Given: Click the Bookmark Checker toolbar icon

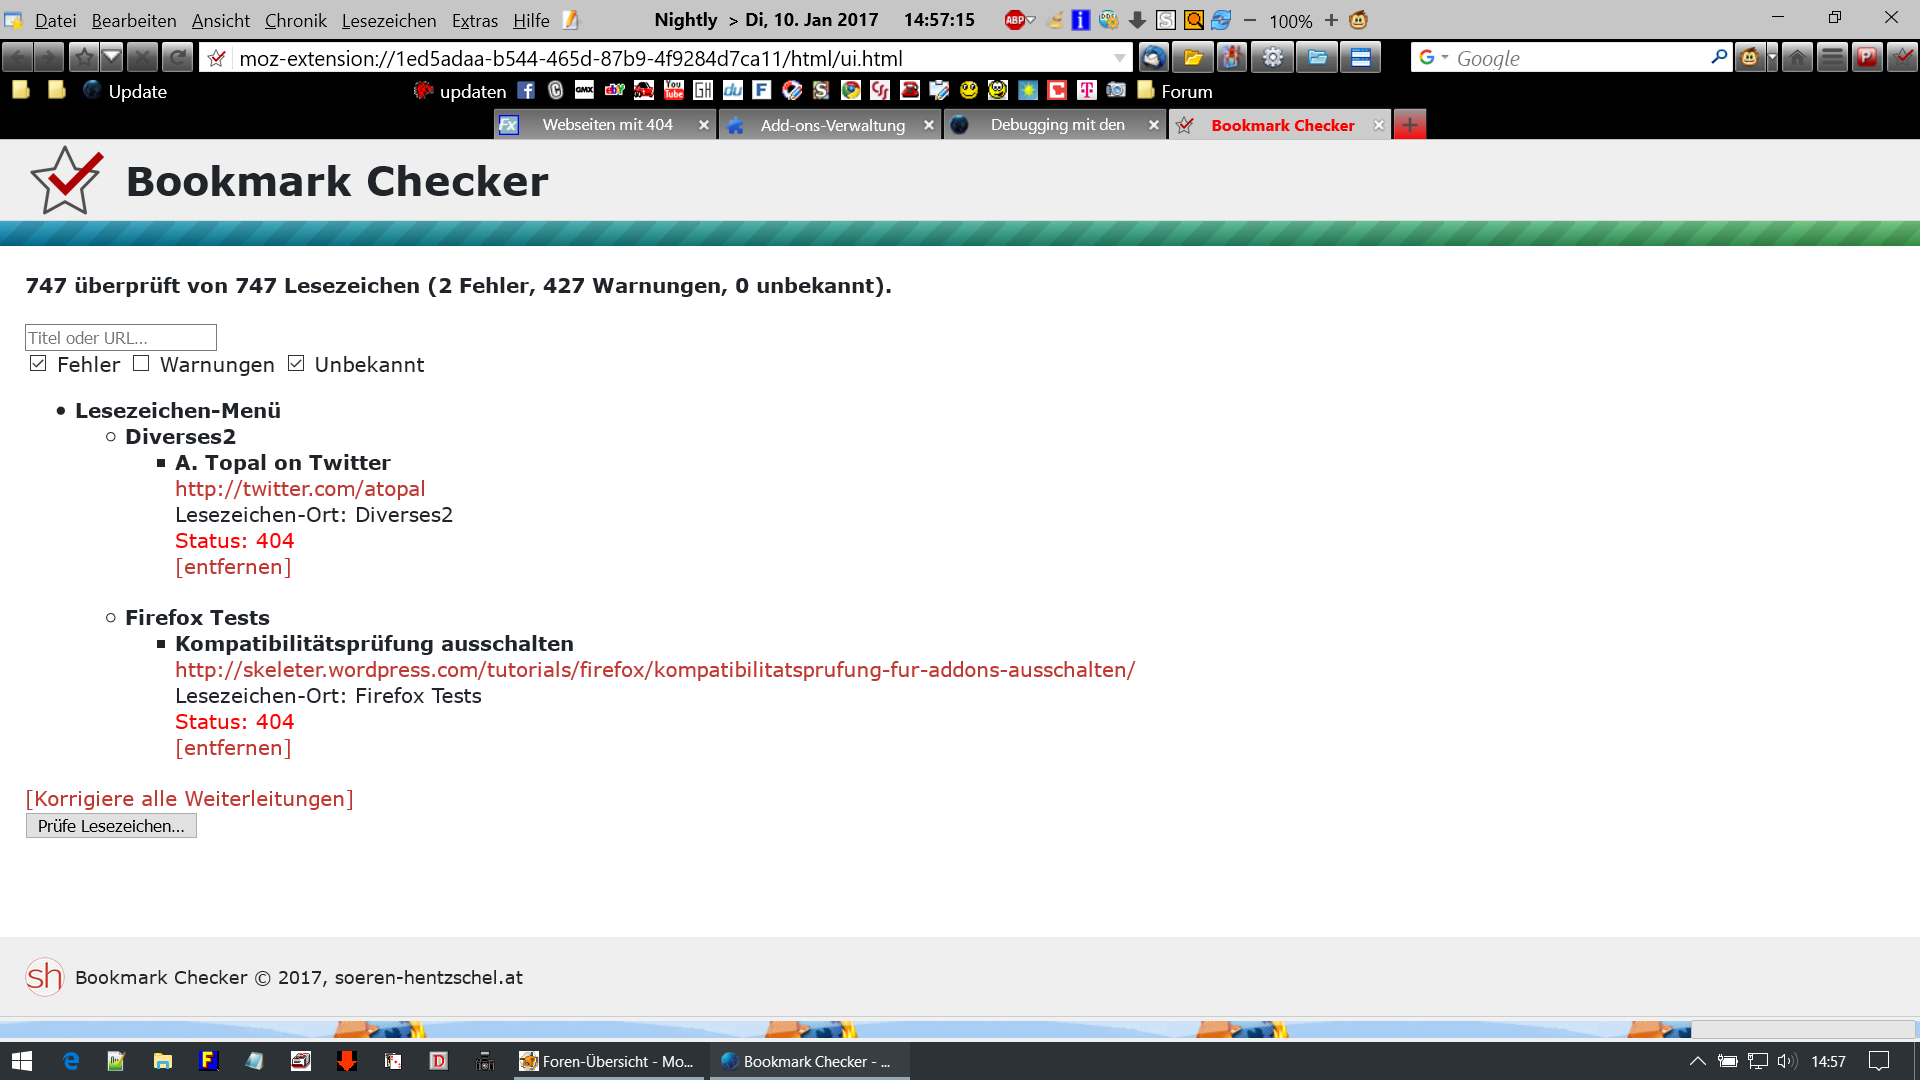Looking at the screenshot, I should (1902, 58).
